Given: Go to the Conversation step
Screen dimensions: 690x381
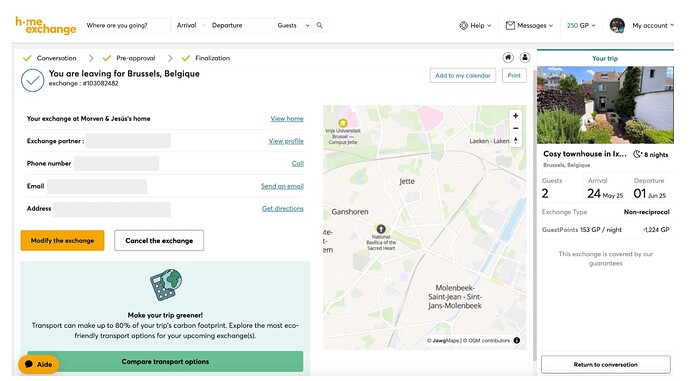Looking at the screenshot, I should coord(50,58).
